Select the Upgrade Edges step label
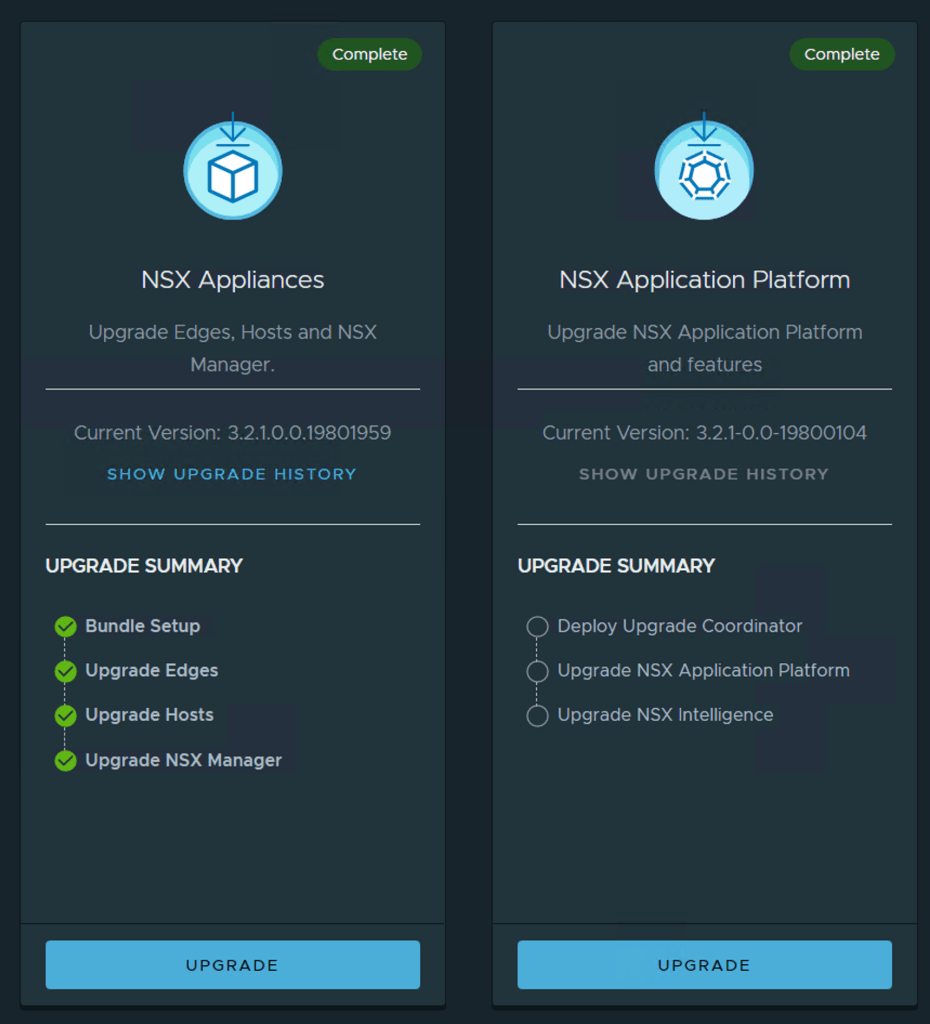930x1024 pixels. point(152,670)
